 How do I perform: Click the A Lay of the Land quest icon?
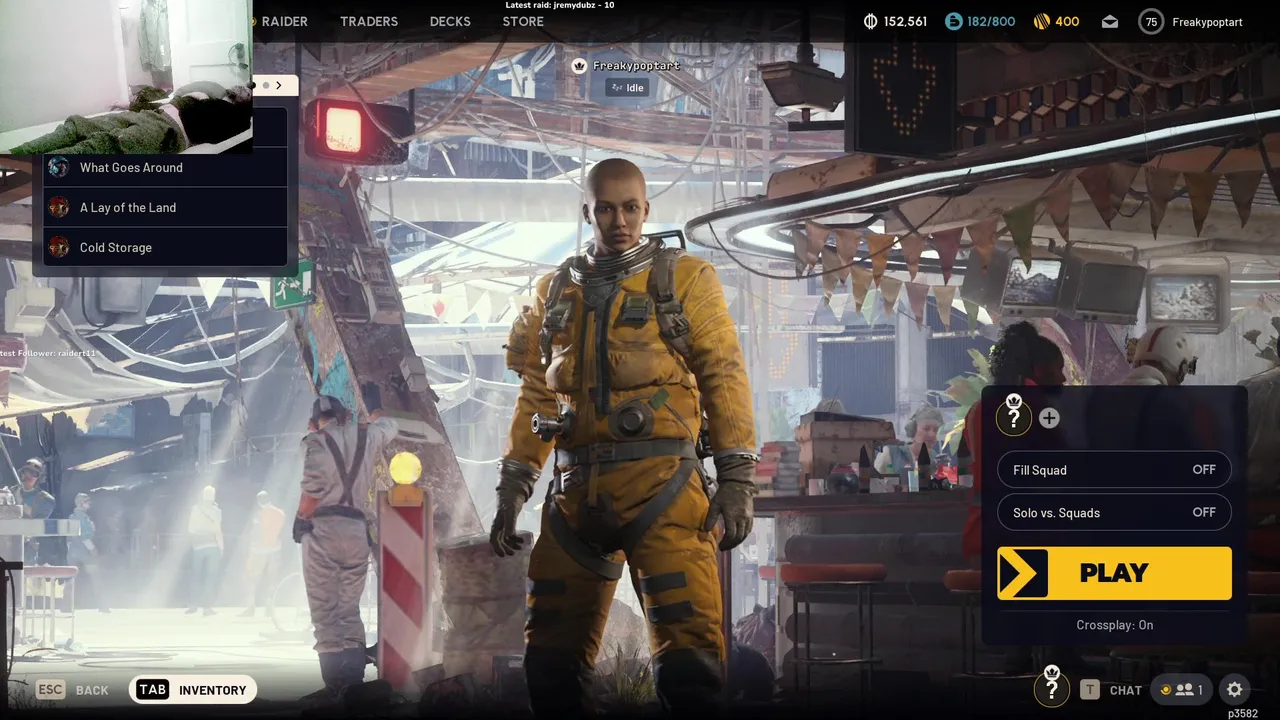[59, 207]
